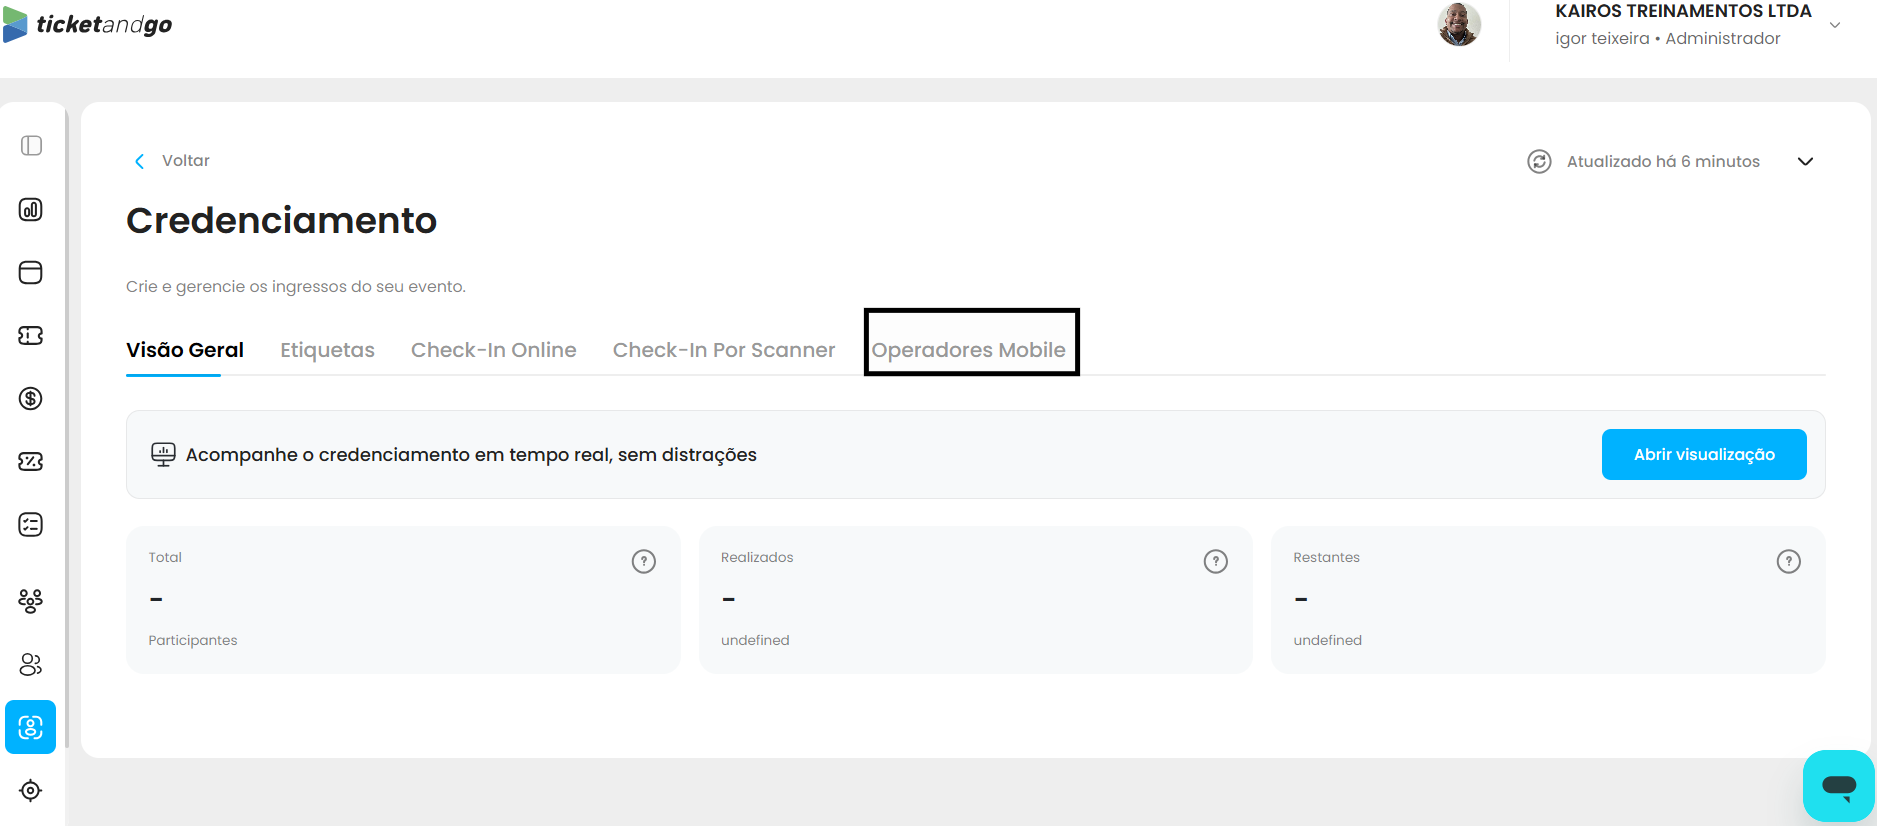
Task: Click the Participantes label in Total card
Action: [x=193, y=640]
